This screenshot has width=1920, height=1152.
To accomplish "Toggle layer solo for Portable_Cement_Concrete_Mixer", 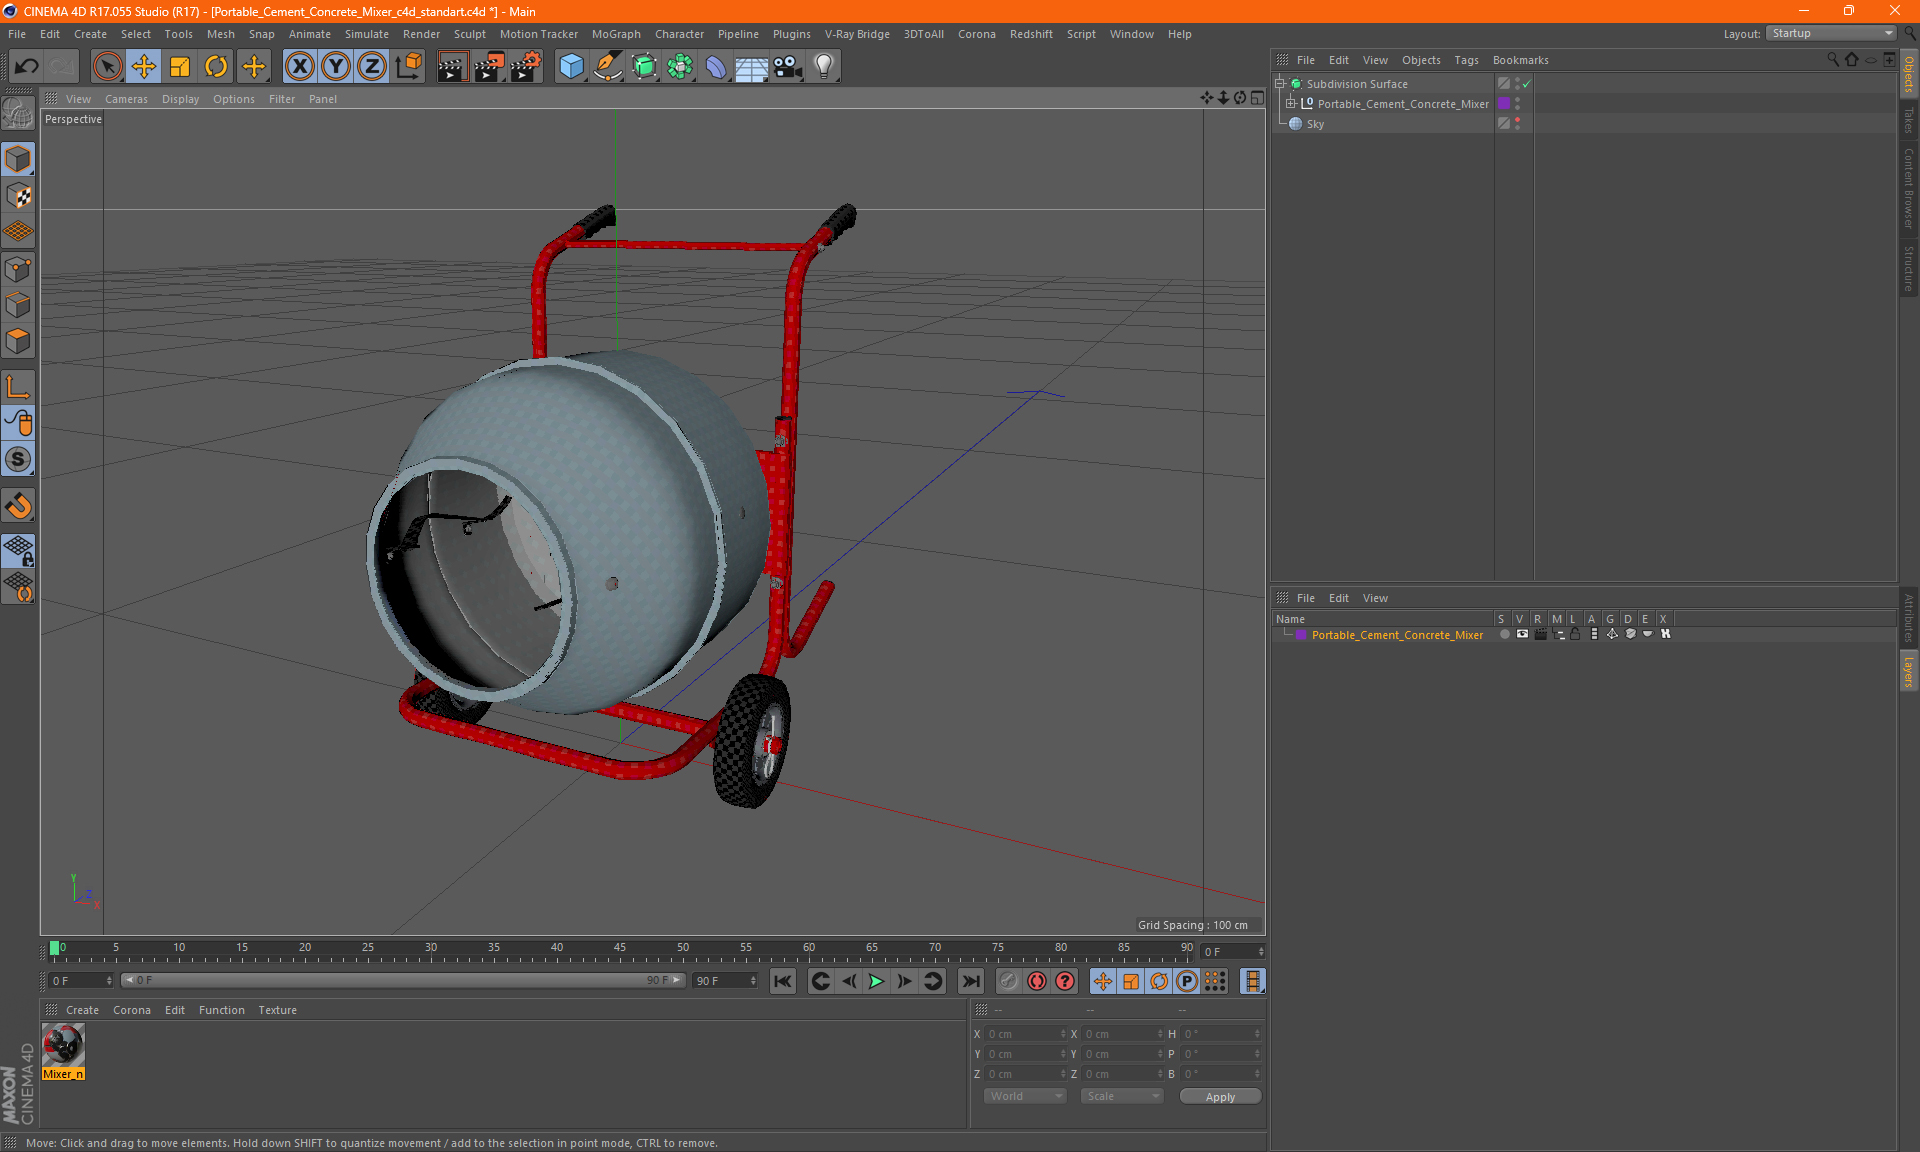I will click(1504, 635).
